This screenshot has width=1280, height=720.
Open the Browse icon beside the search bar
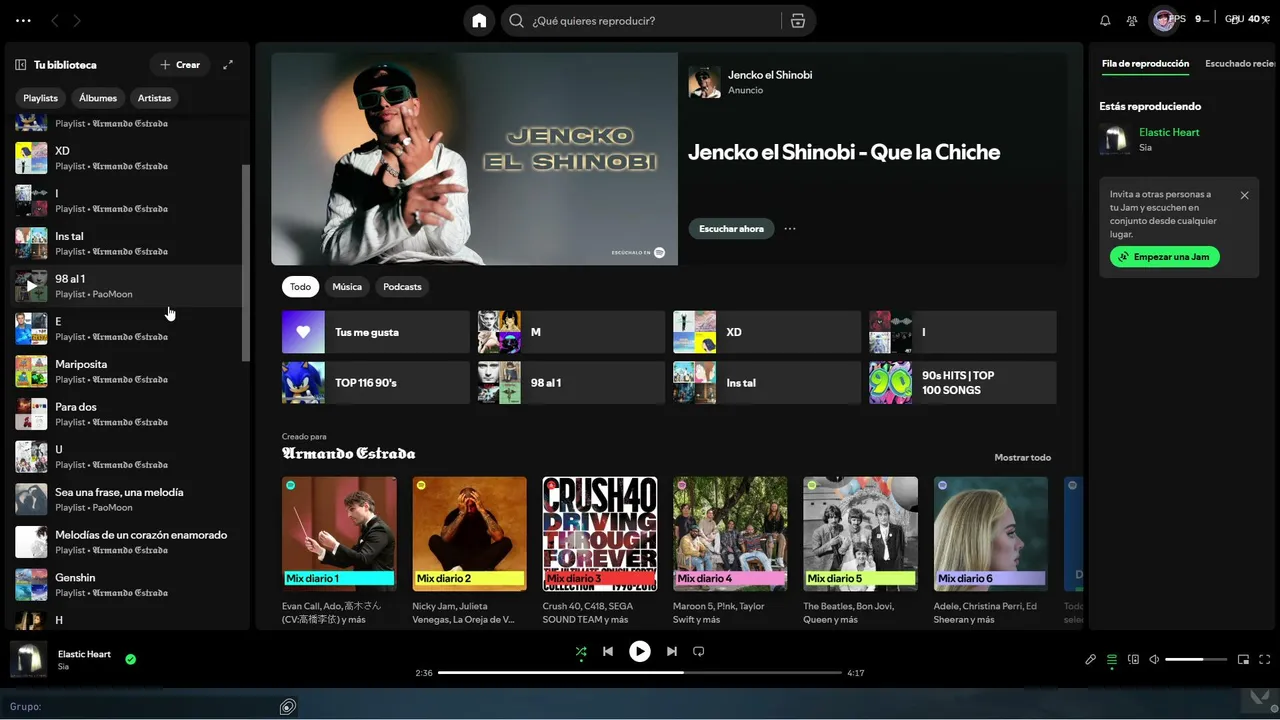pyautogui.click(x=797, y=21)
